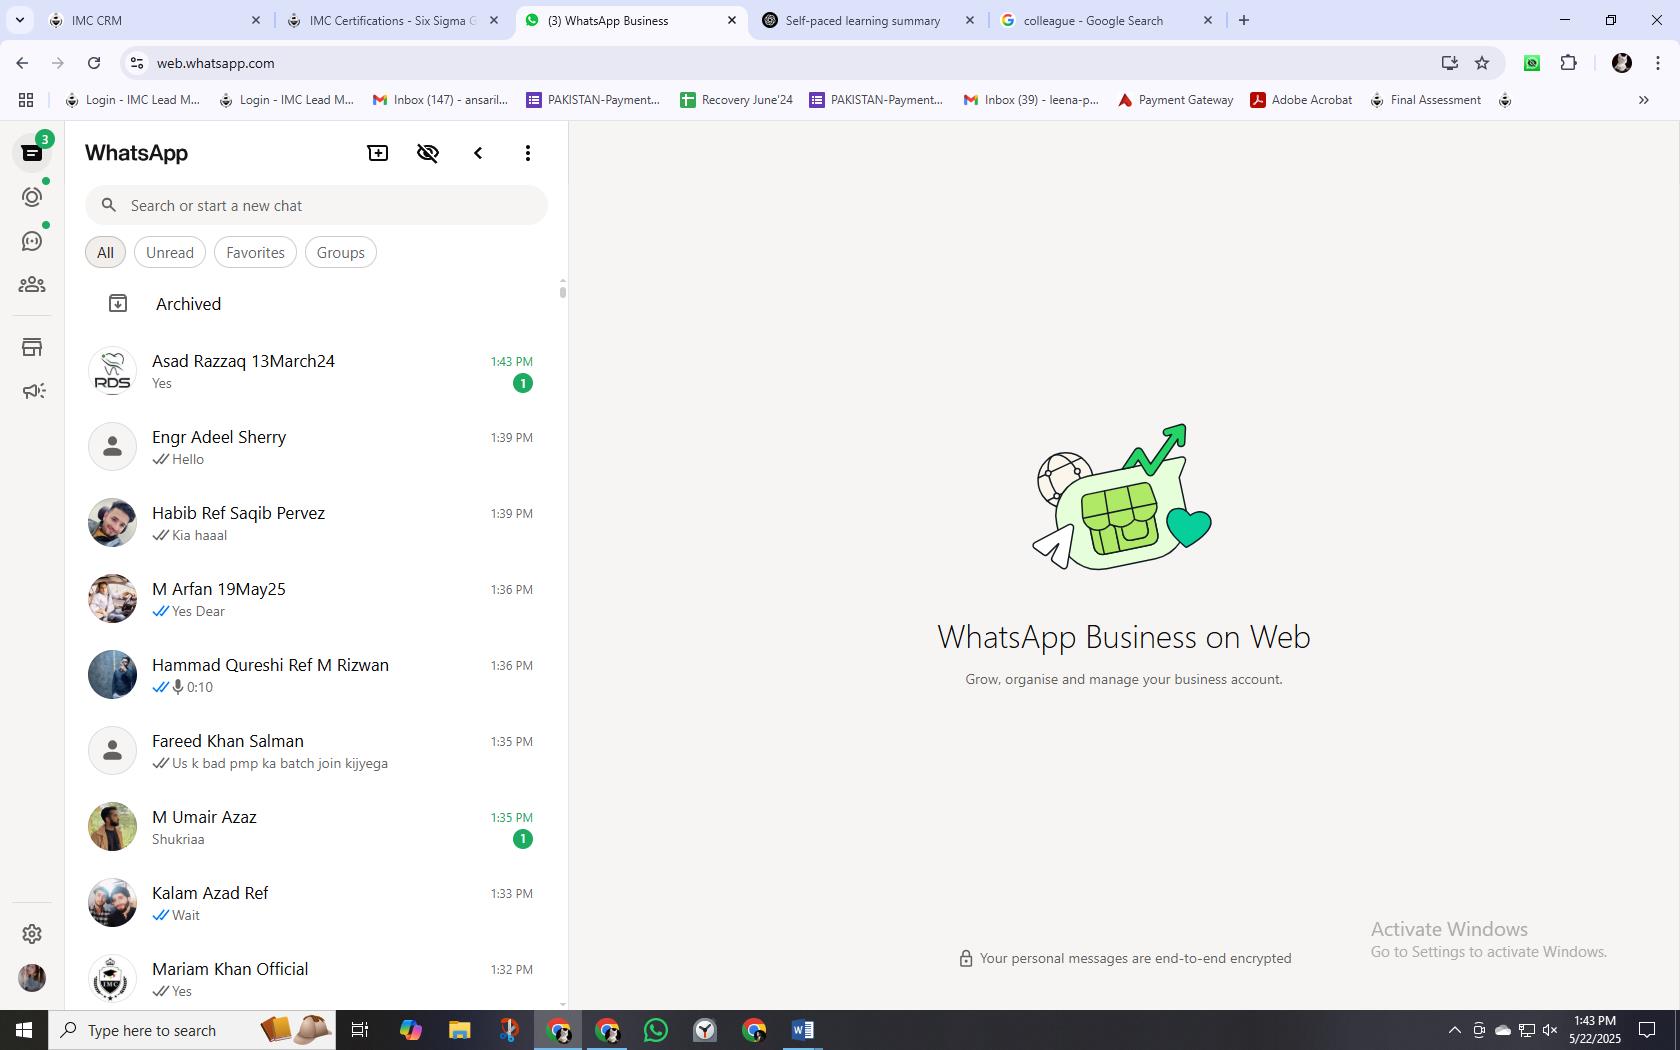Click the Search or start a new chat field
Image resolution: width=1680 pixels, height=1050 pixels.
[316, 205]
